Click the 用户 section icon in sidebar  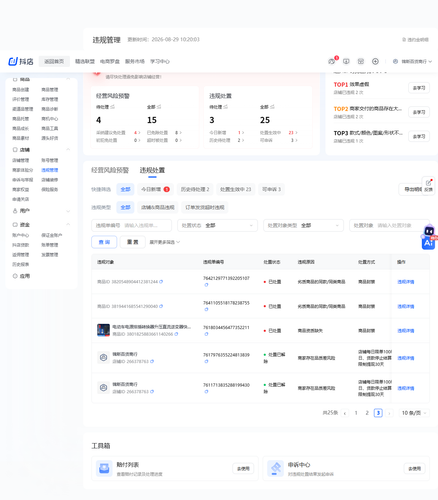(15, 211)
